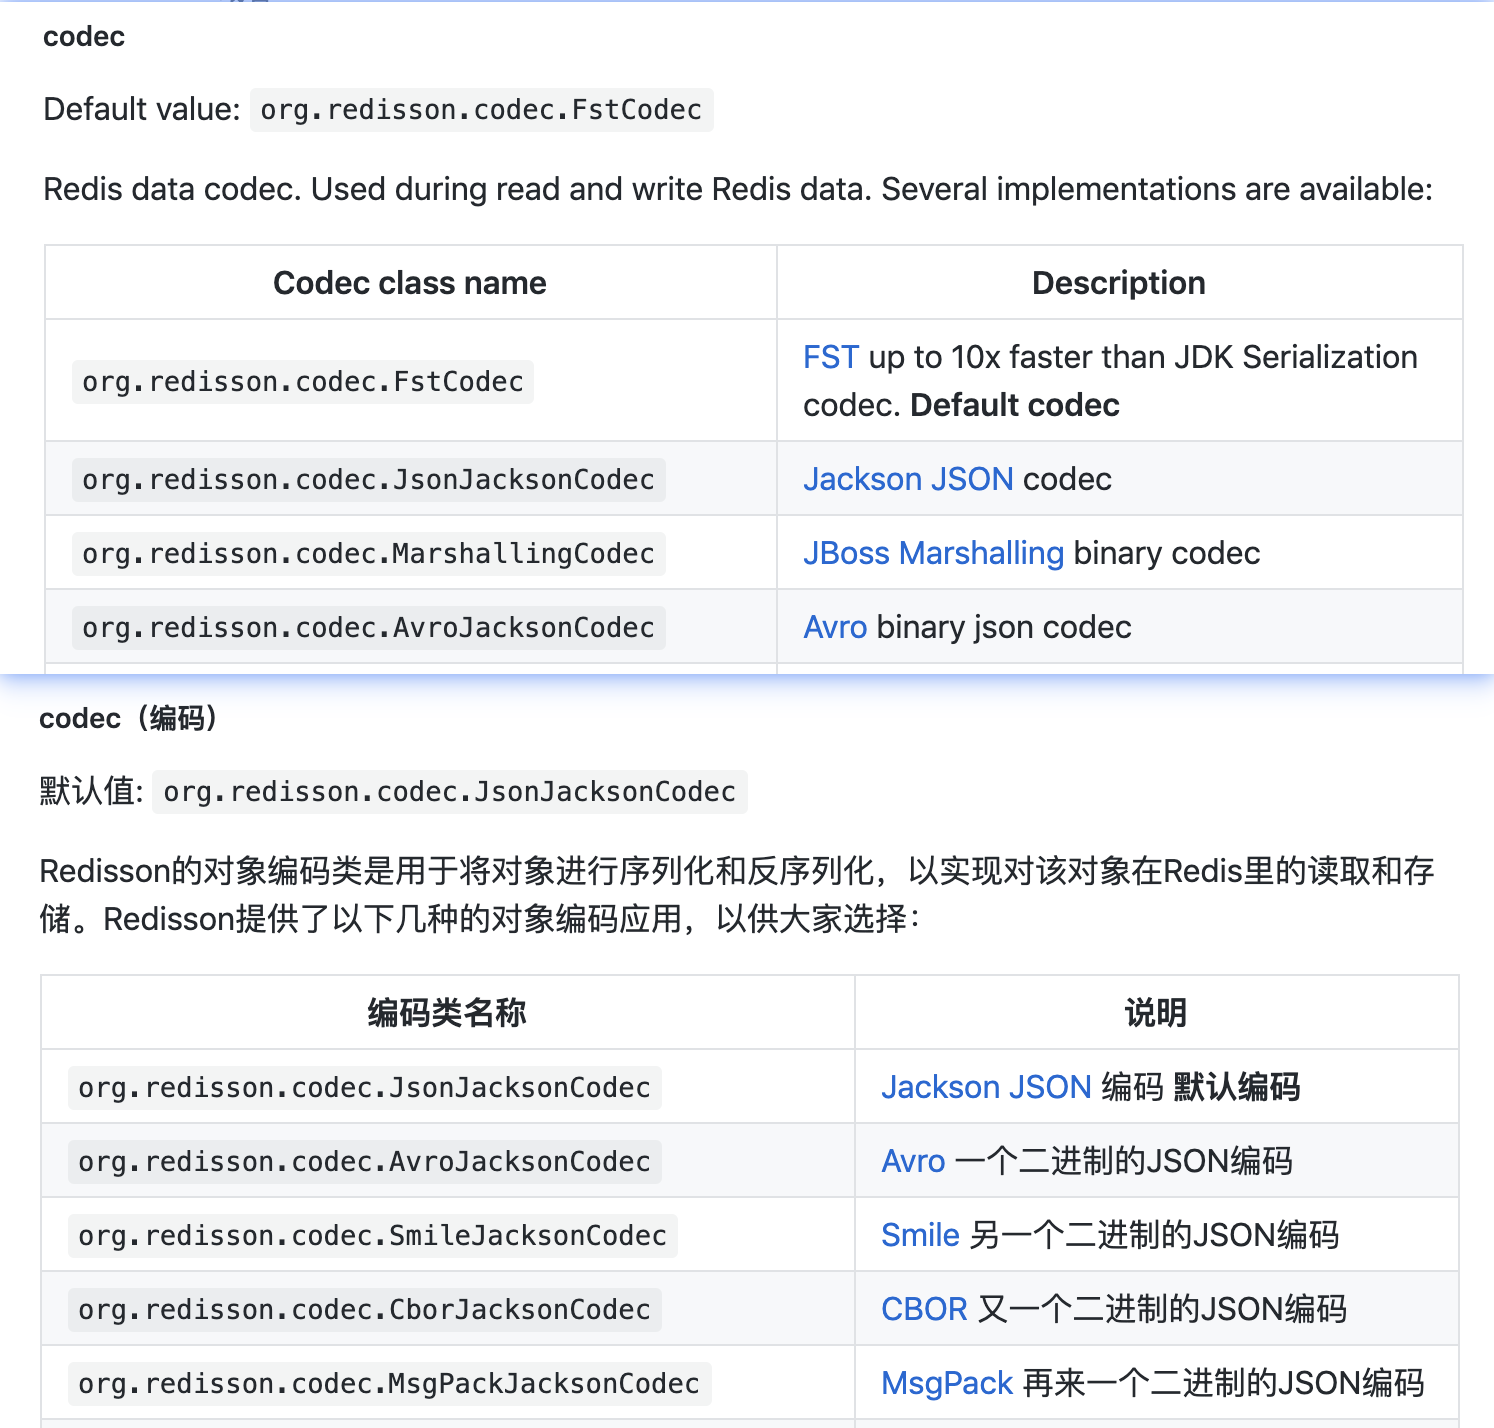Click the Avro link next to 二进制的JSON编码
This screenshot has width=1494, height=1428.
pos(911,1161)
